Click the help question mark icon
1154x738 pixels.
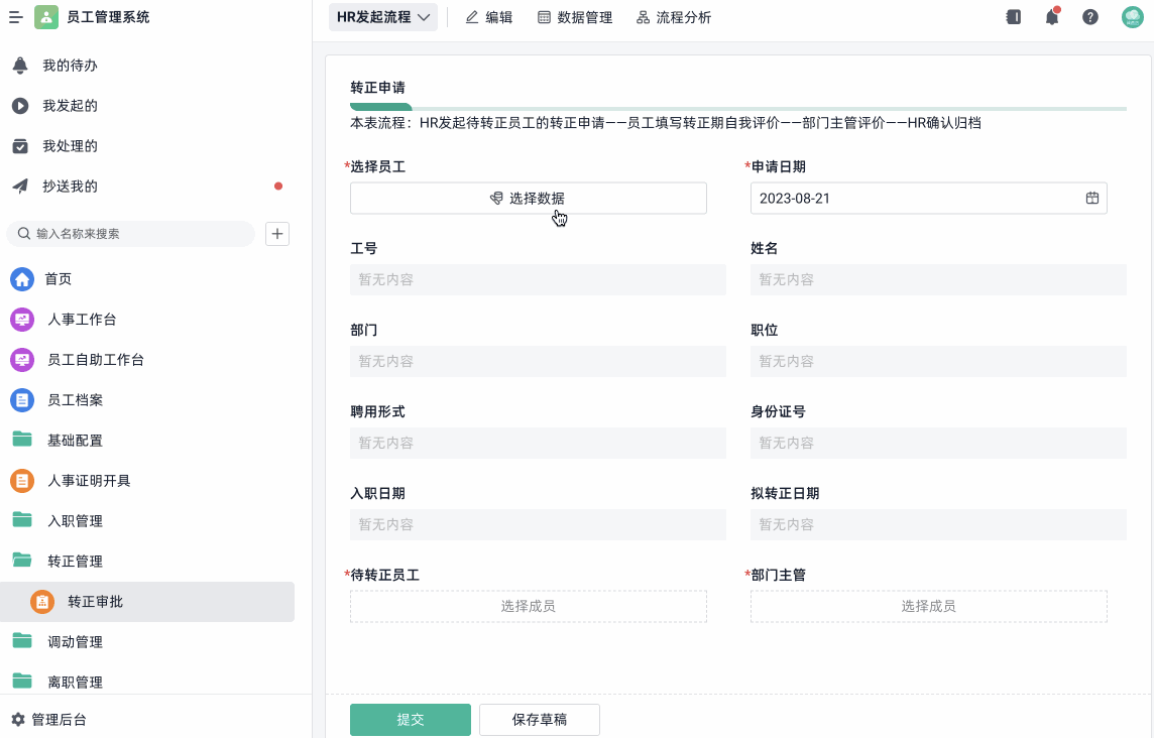[x=1090, y=17]
